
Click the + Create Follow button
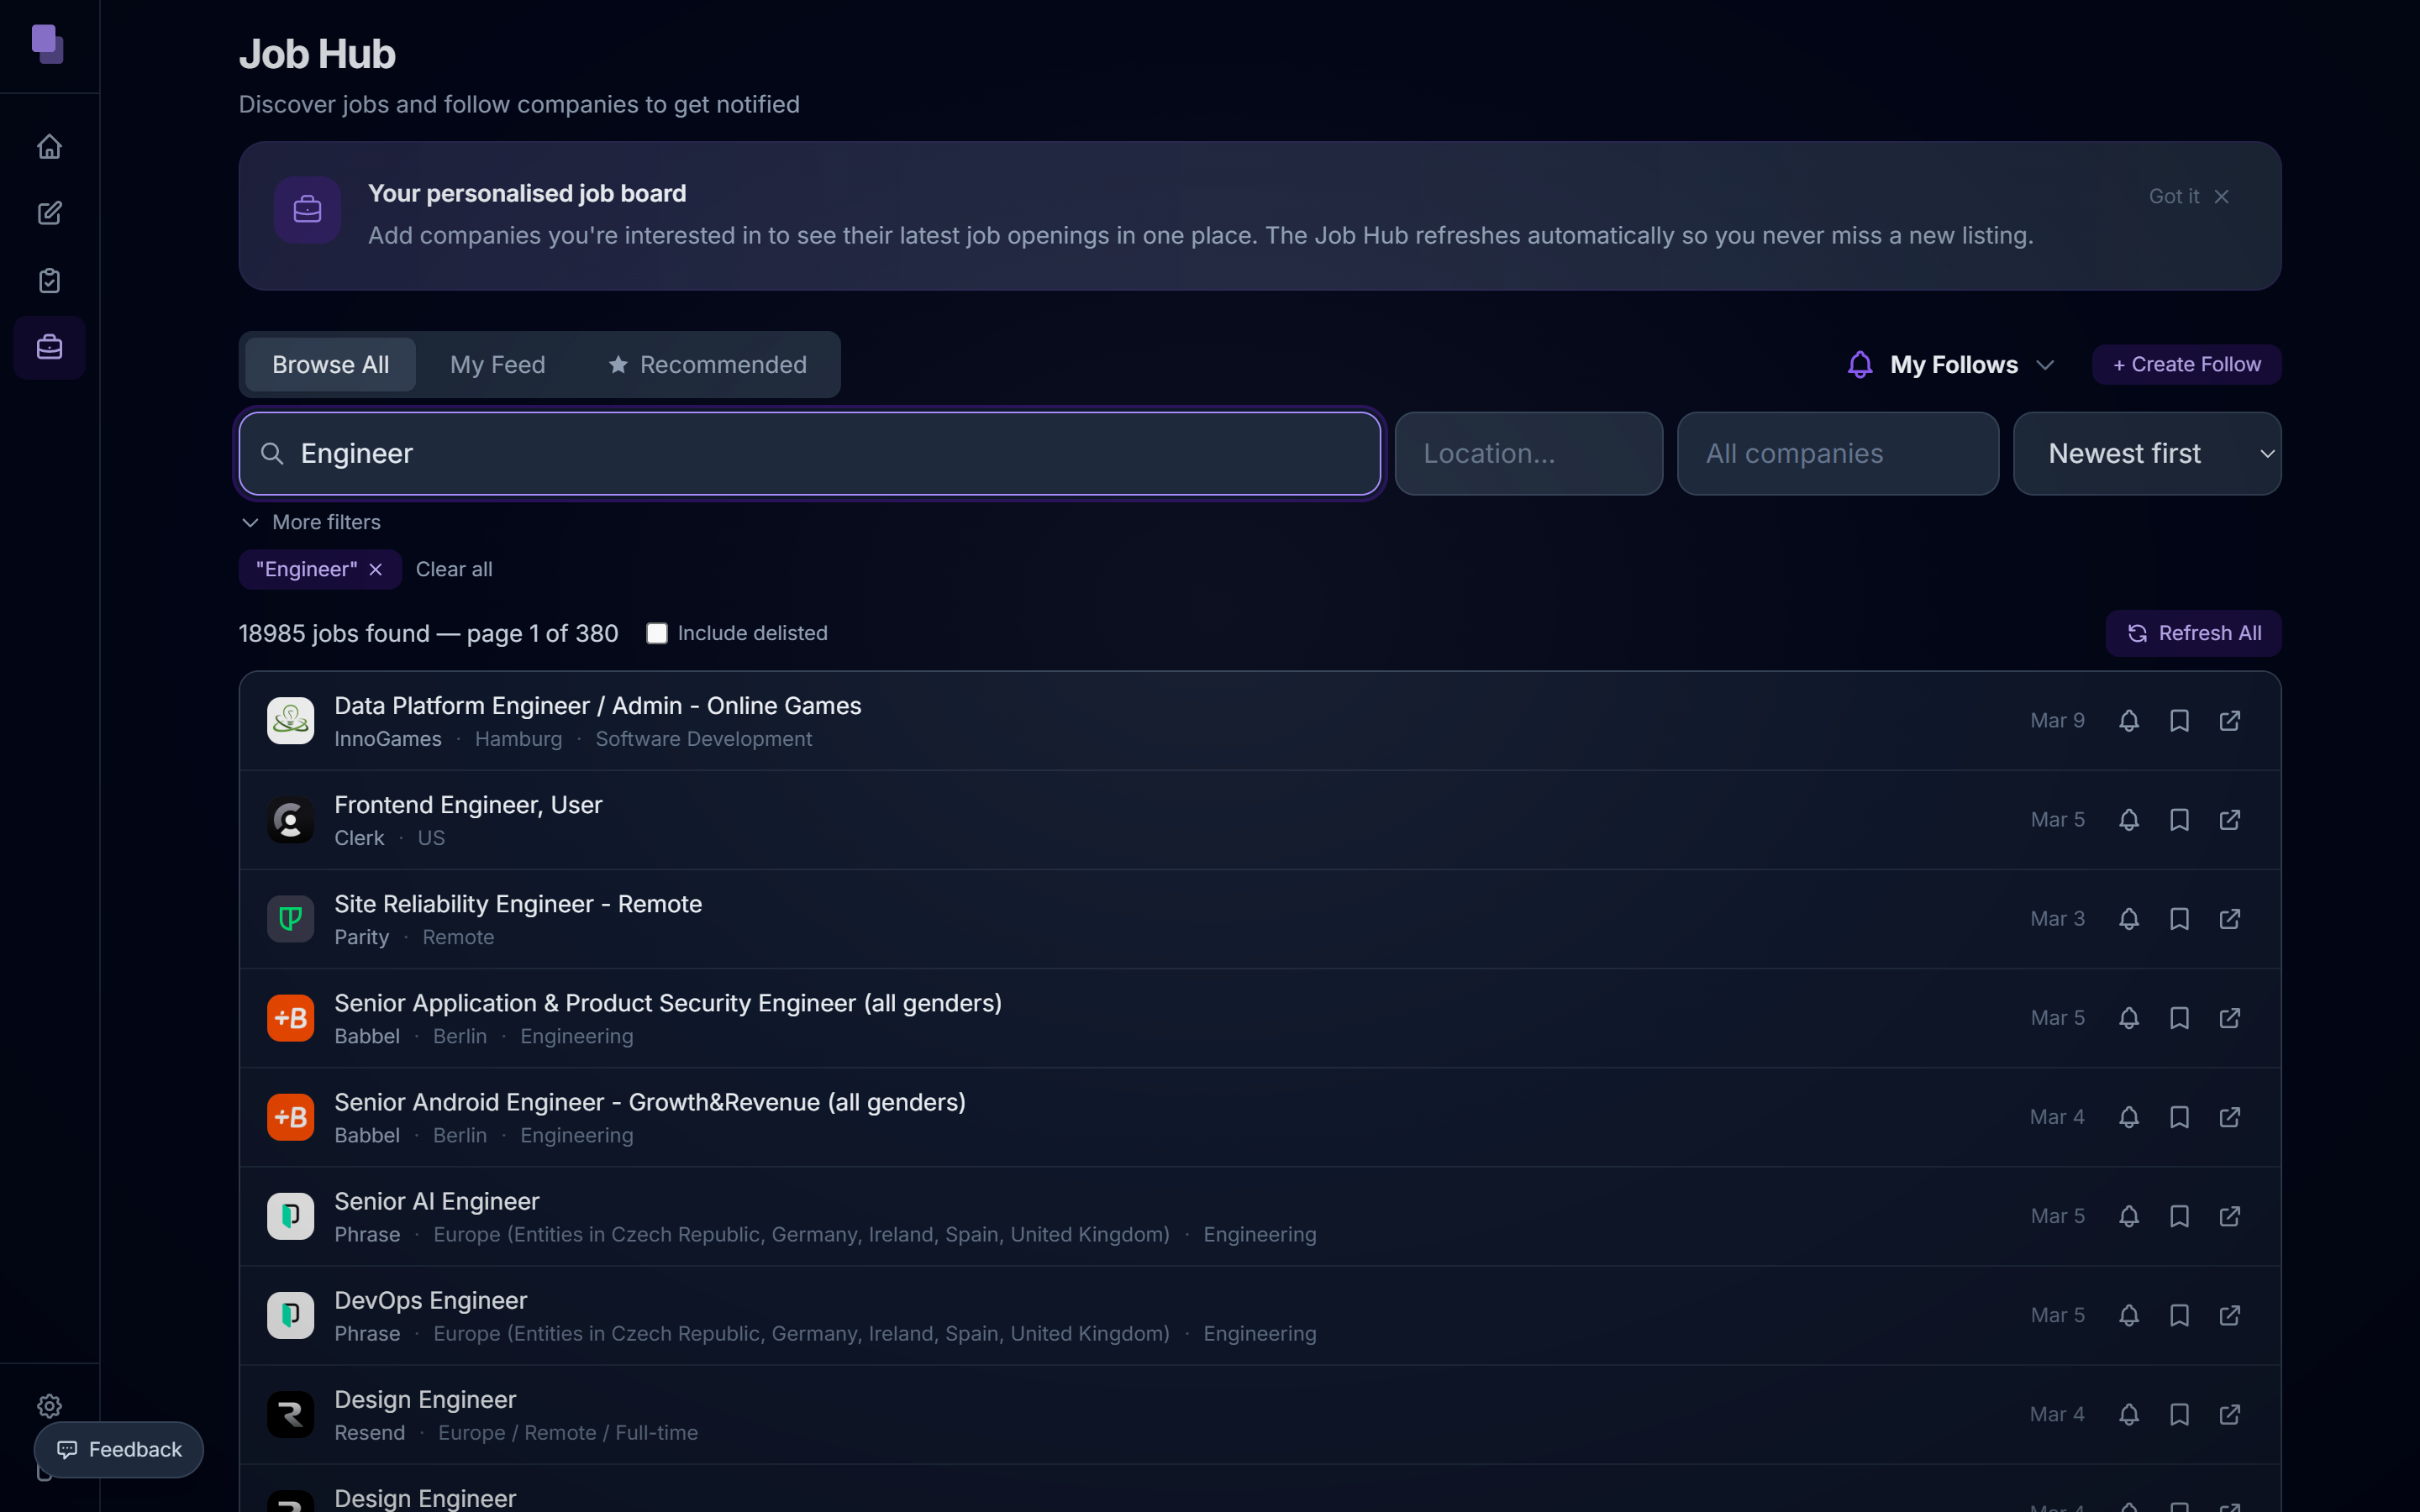(x=2186, y=364)
